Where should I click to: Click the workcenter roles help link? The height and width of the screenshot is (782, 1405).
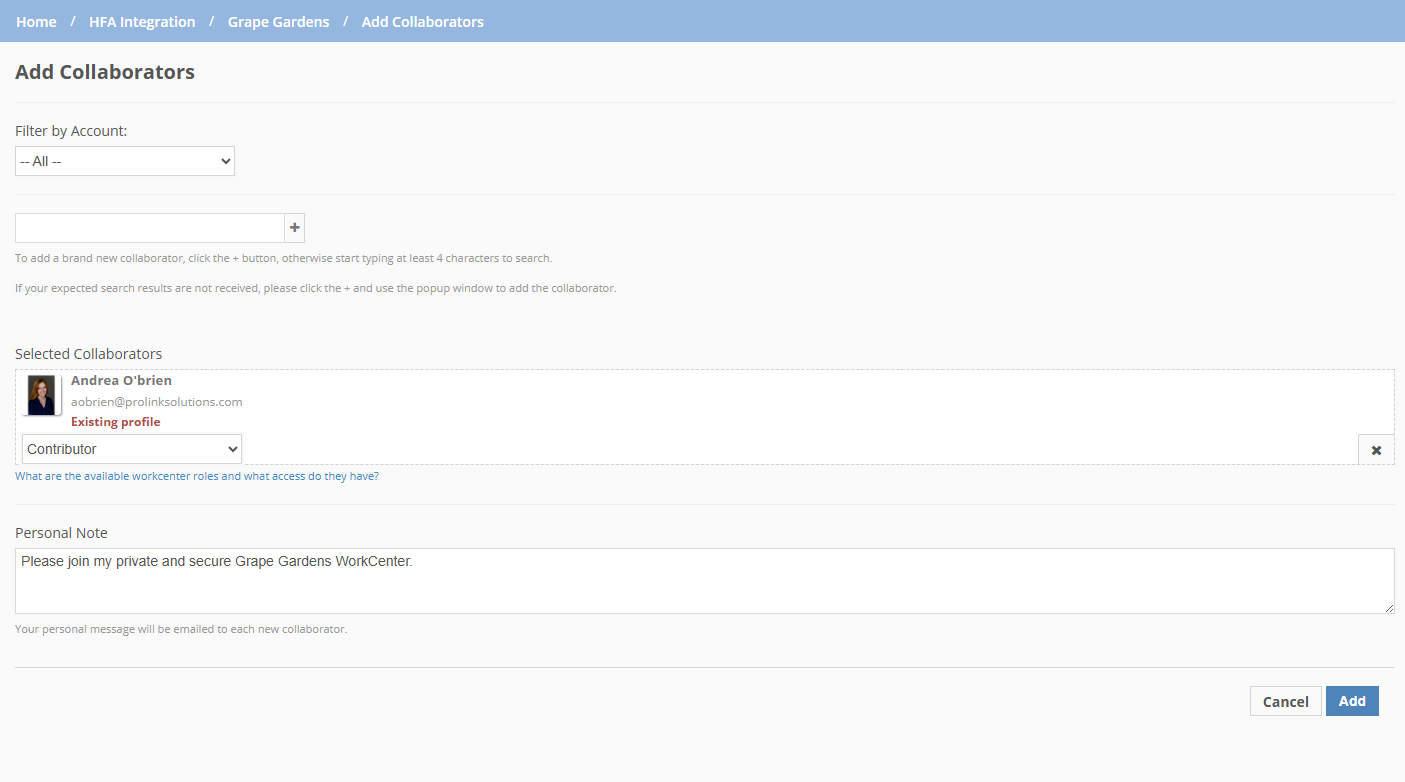[196, 475]
